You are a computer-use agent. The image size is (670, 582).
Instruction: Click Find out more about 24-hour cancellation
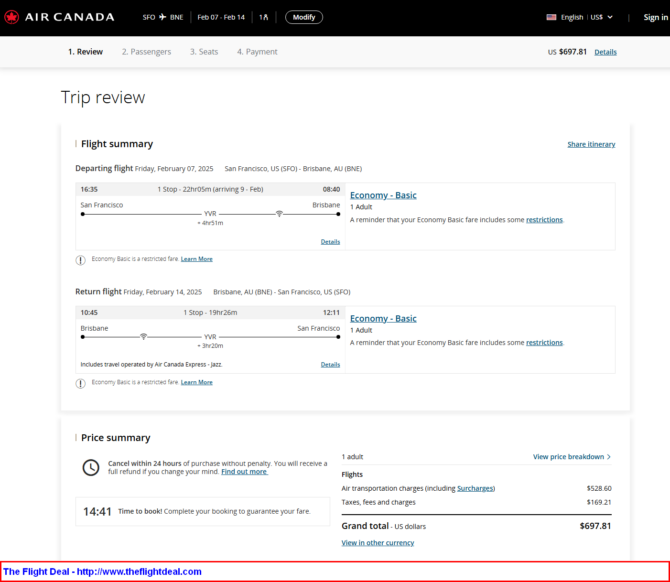tap(244, 472)
